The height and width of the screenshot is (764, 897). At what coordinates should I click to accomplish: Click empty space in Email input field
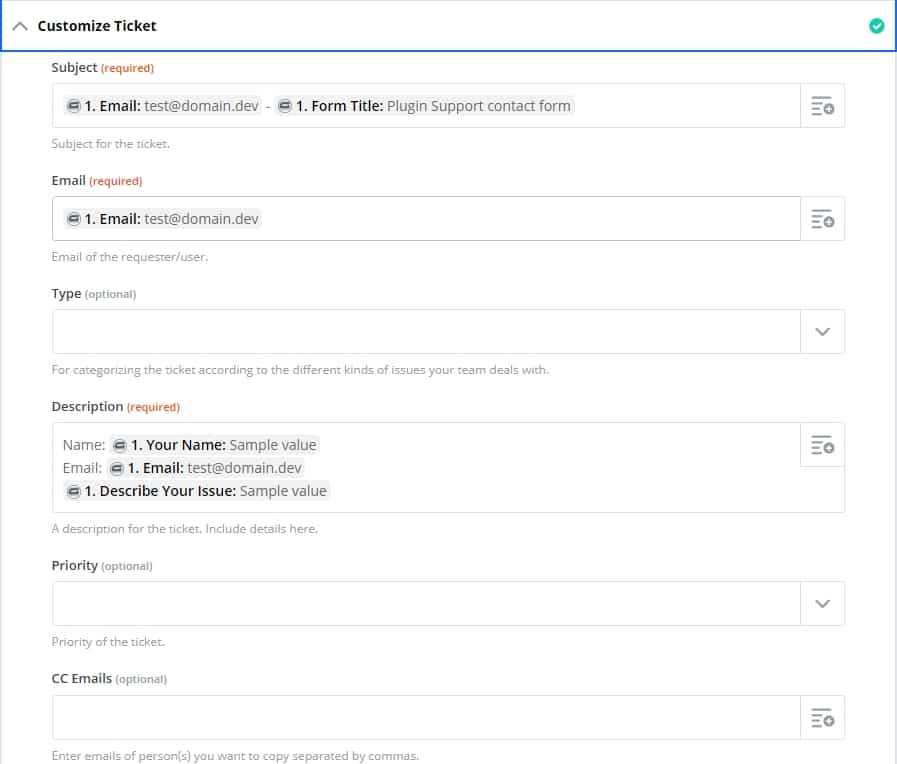pyautogui.click(x=530, y=219)
